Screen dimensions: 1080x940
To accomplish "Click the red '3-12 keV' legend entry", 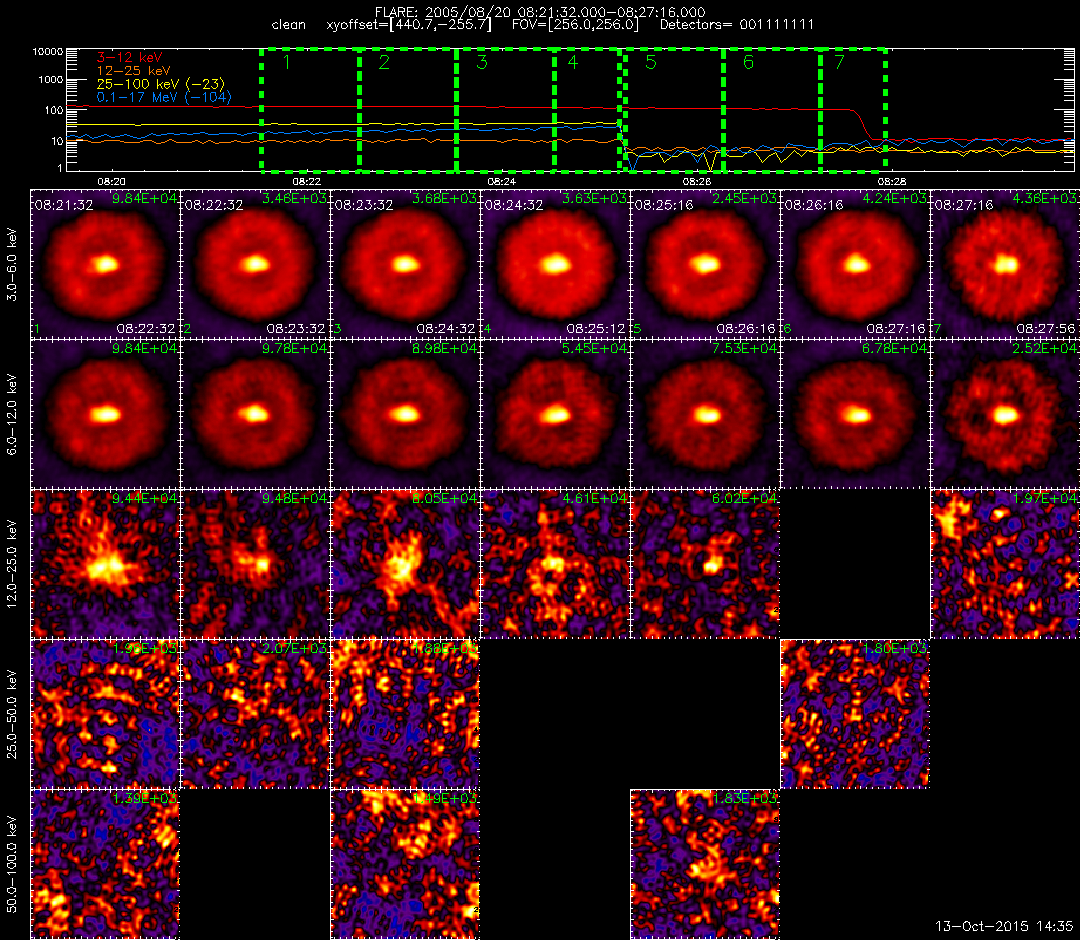I will (x=129, y=57).
